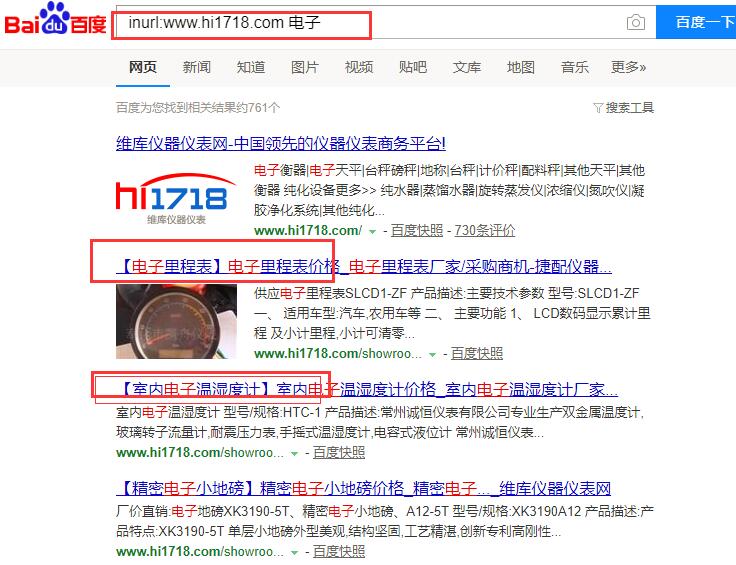Image resolution: width=736 pixels, height=565 pixels.
Task: Open the 维库仪器仪表网 result title link
Action: pyautogui.click(x=281, y=143)
